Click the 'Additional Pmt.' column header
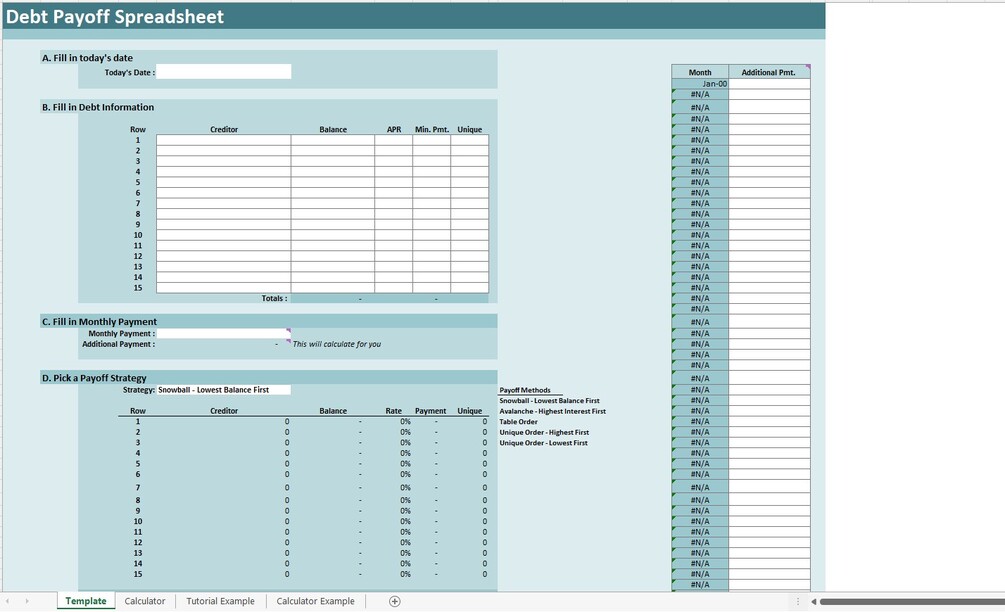The width and height of the screenshot is (1005, 612). pos(768,72)
